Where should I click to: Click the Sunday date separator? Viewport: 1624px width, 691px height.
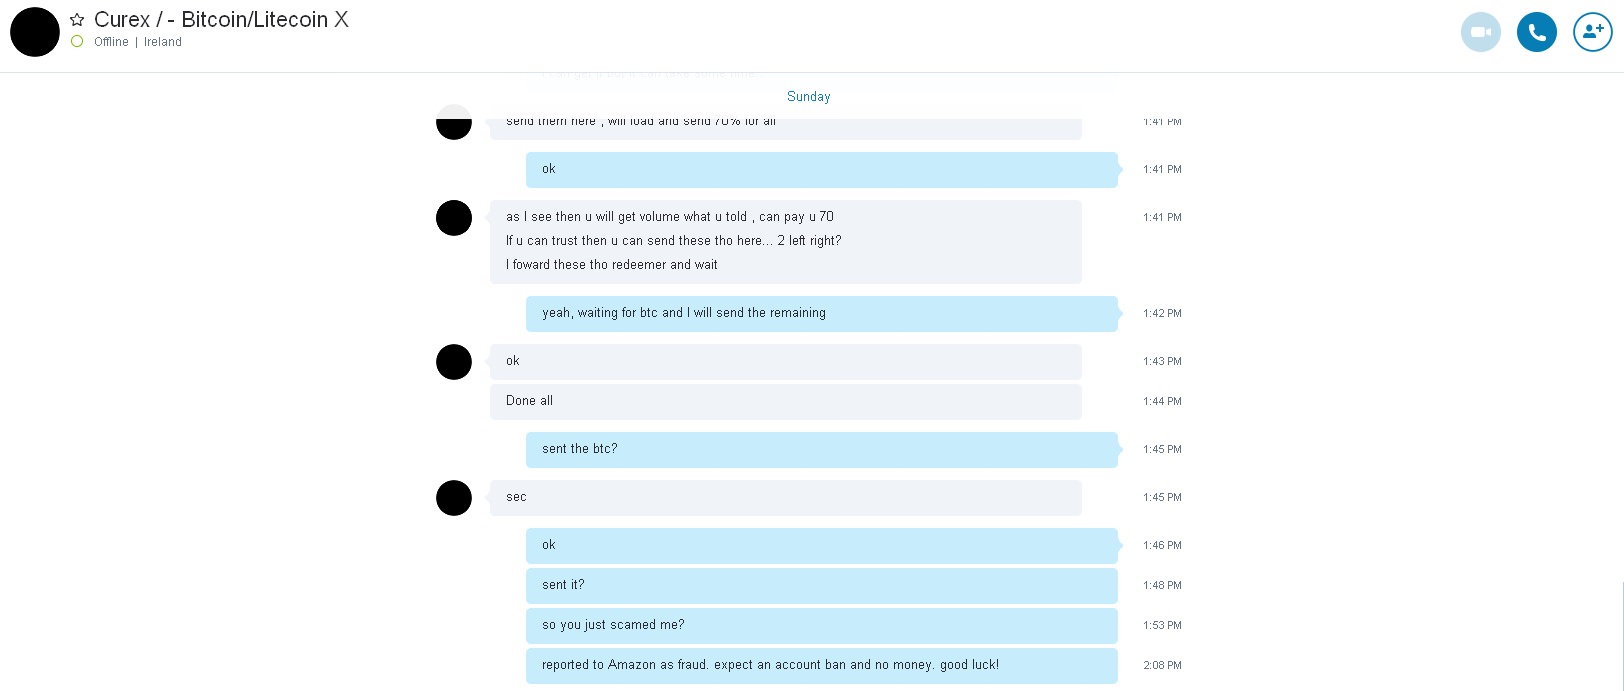(808, 97)
